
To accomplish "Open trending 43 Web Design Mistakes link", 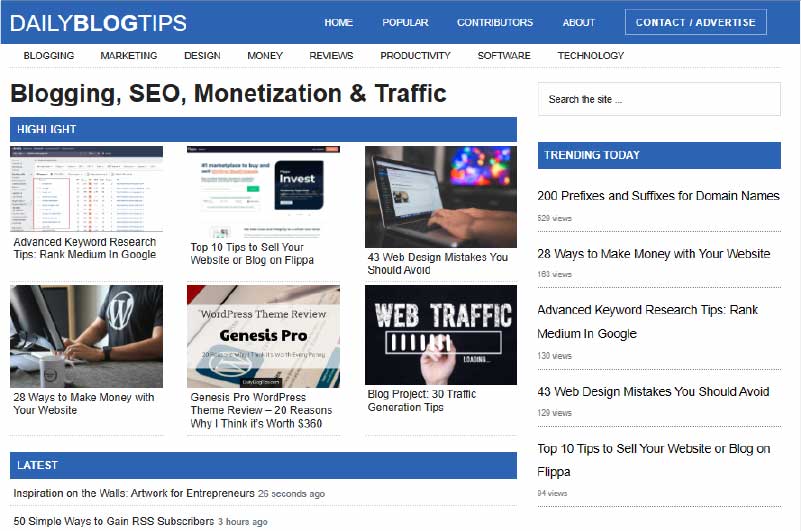I will click(653, 391).
